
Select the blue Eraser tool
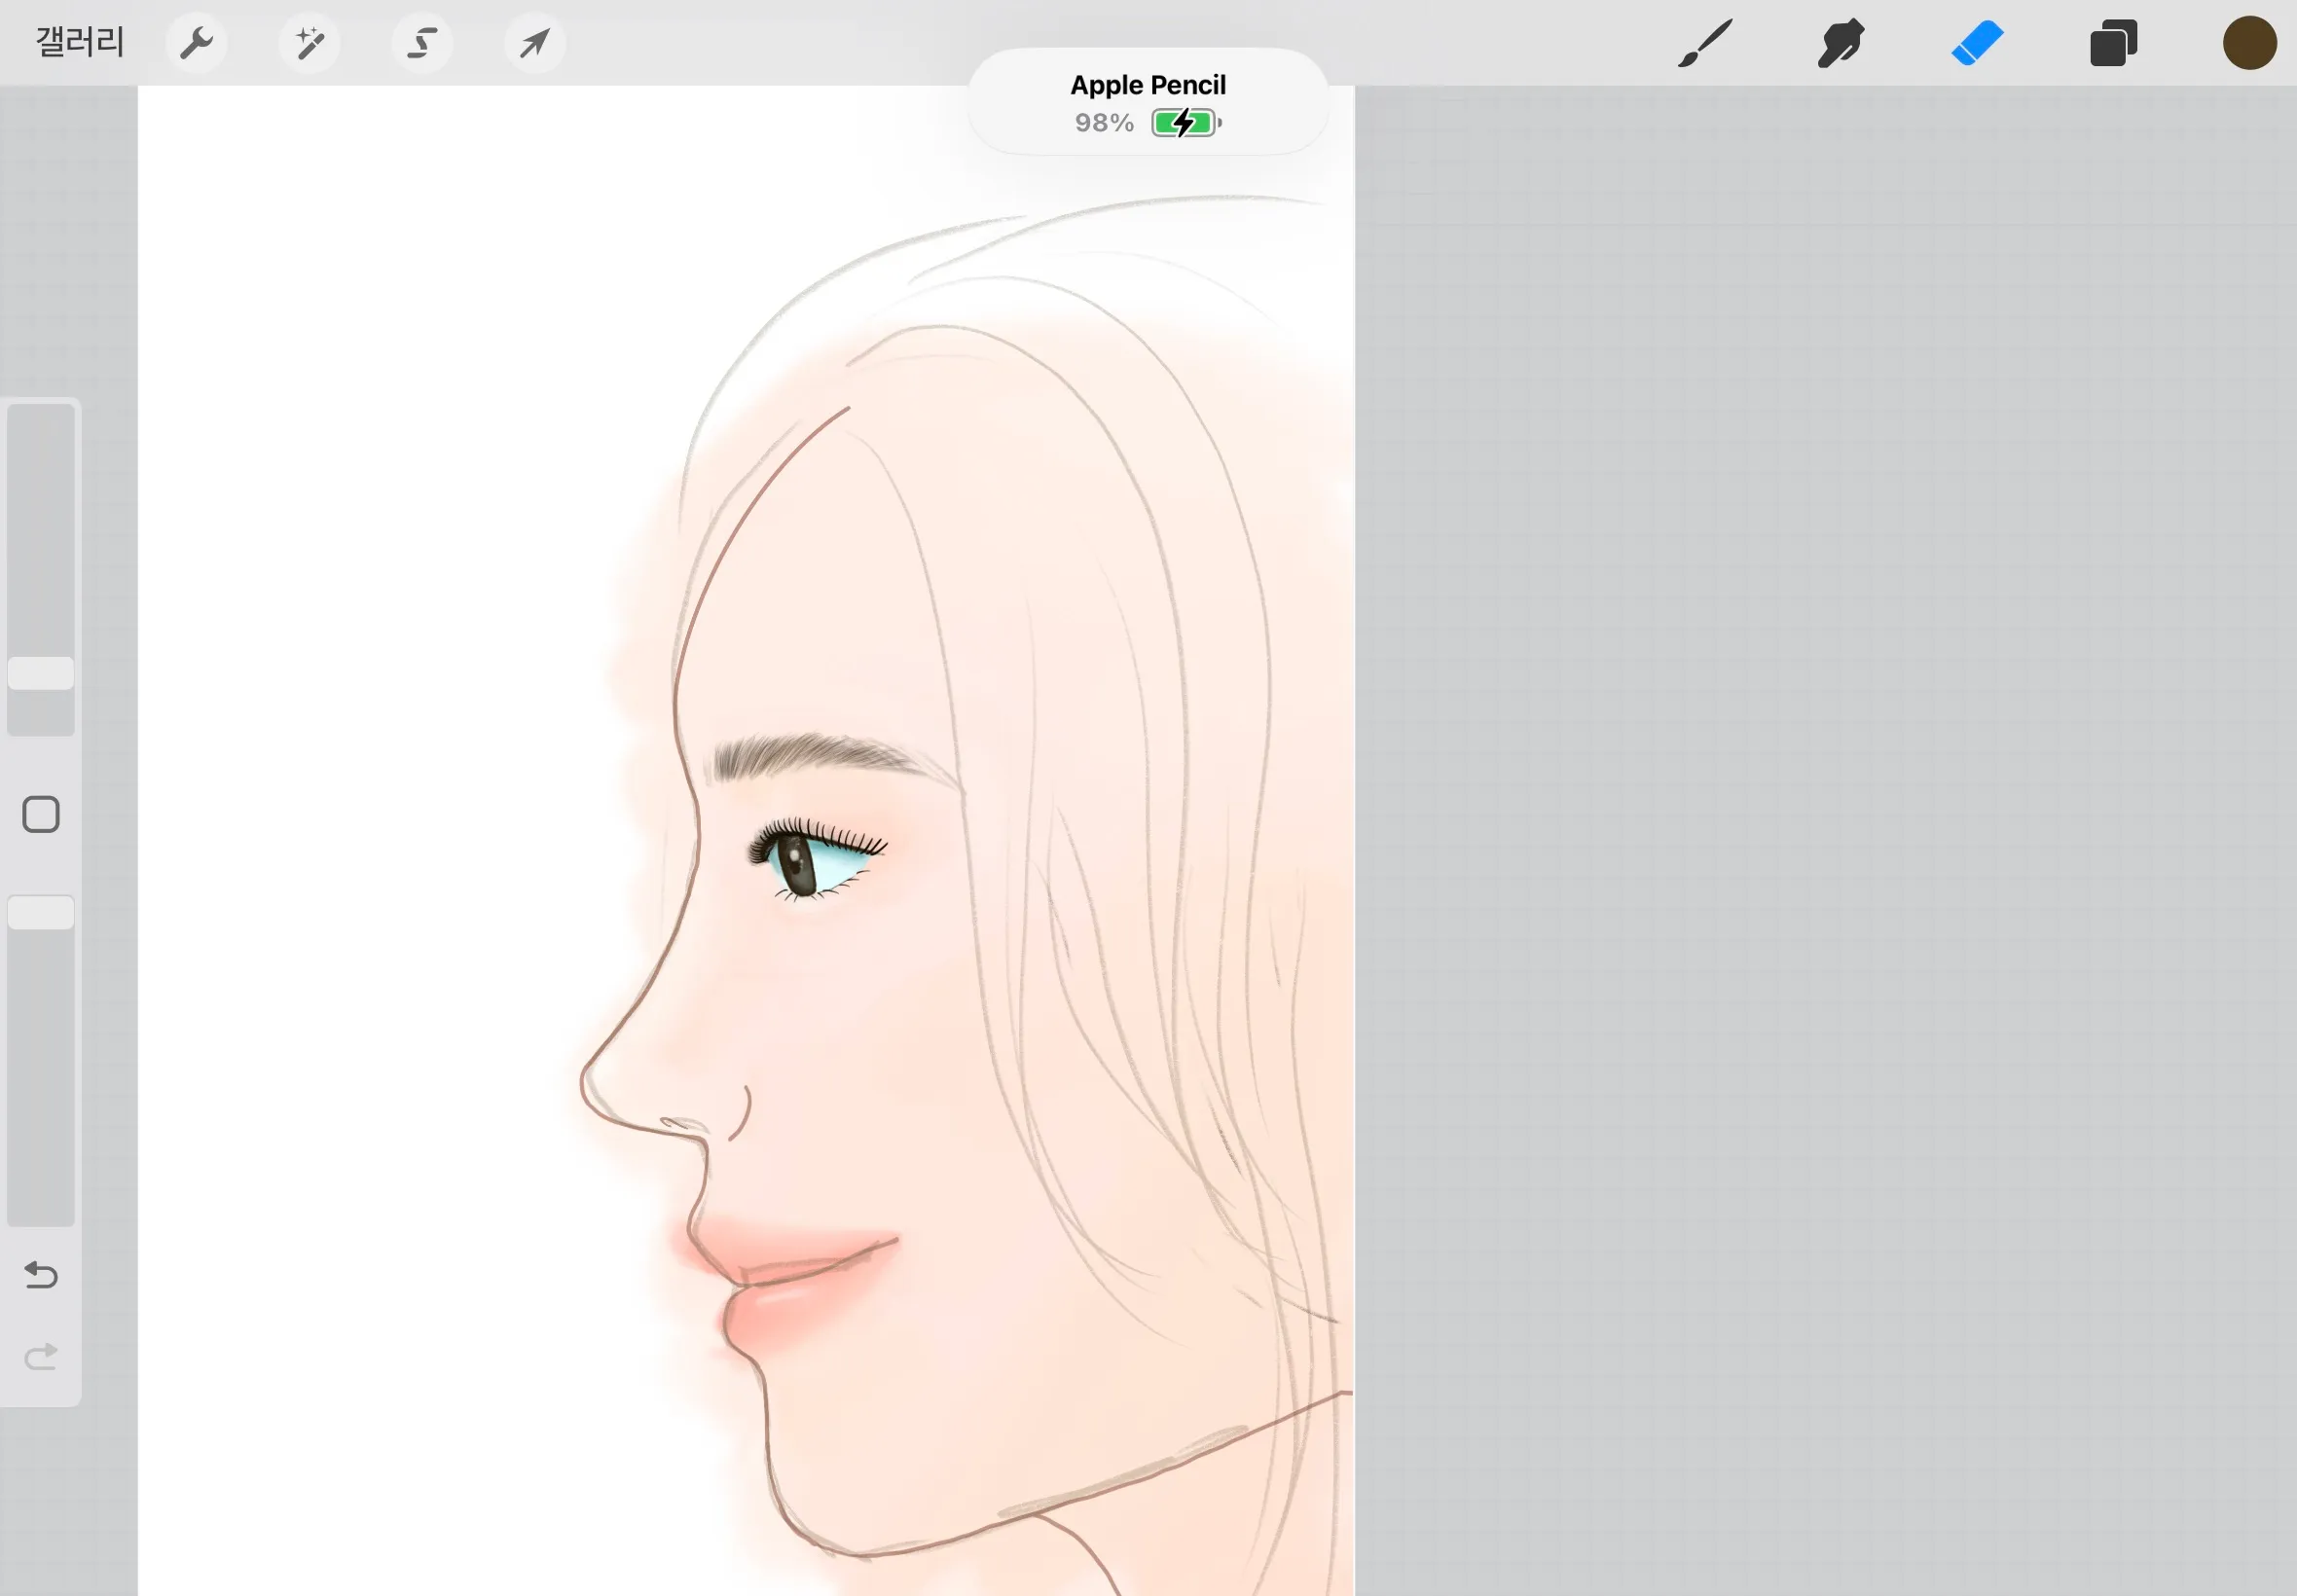coord(1977,43)
